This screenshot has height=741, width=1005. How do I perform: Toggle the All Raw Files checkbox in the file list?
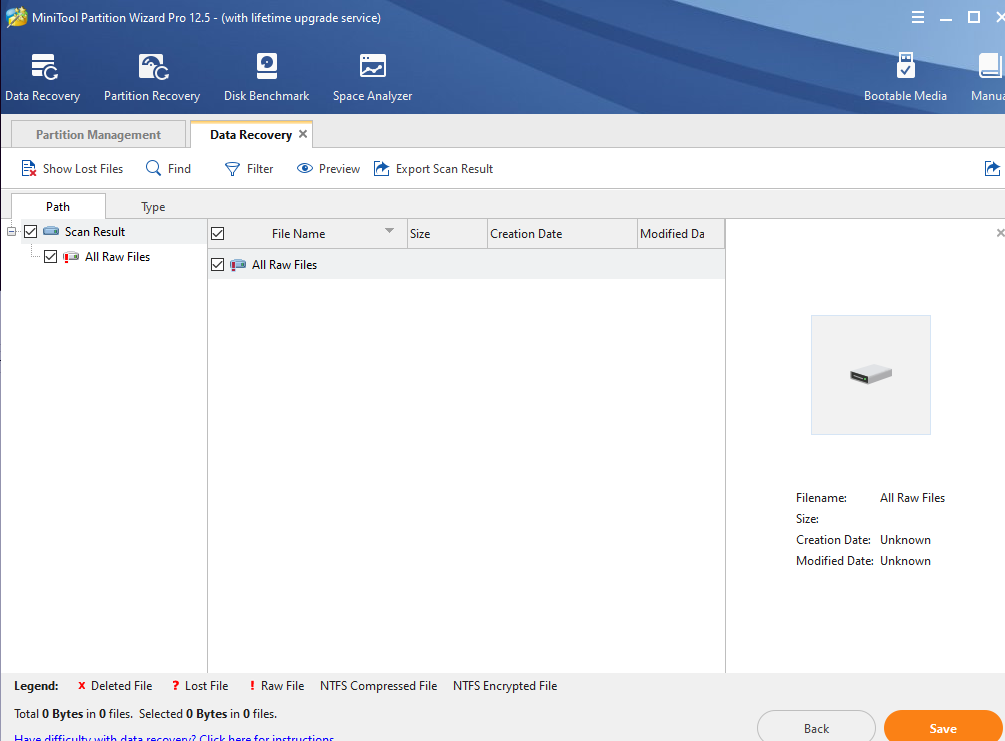(217, 264)
